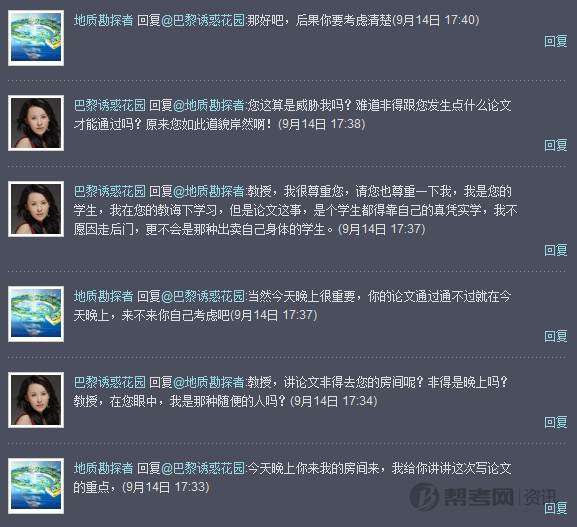Open 地质勘探者 username in 17:33 comment
This screenshot has width=577, height=527.
coord(103,468)
